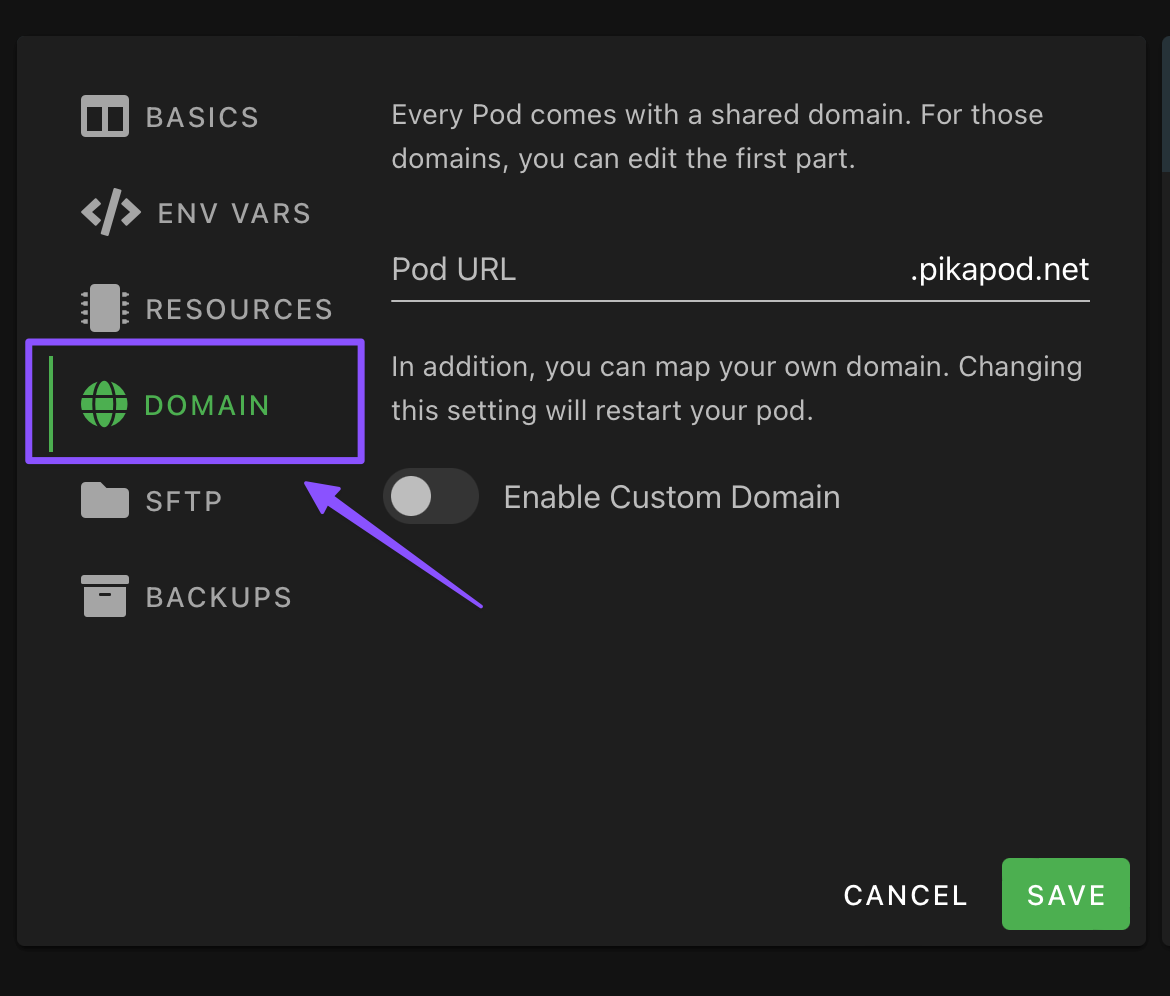Click the green Domain globe icon
The width and height of the screenshot is (1170, 996).
(x=105, y=405)
